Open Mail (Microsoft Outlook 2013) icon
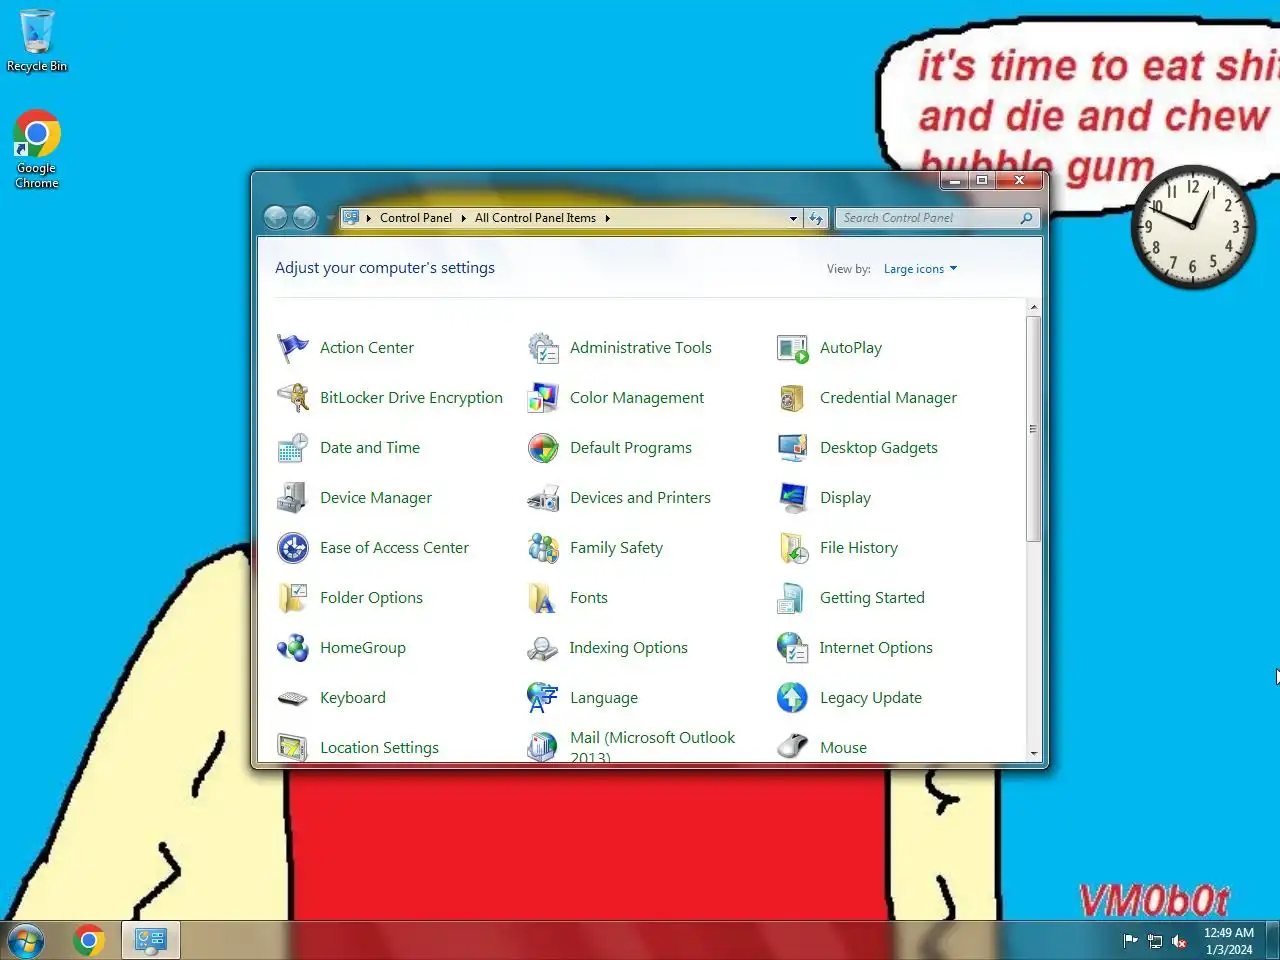 click(x=542, y=747)
